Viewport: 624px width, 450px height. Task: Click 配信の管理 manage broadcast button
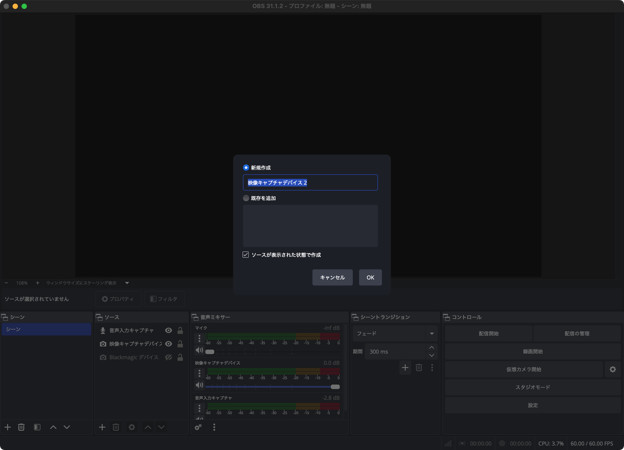point(577,333)
